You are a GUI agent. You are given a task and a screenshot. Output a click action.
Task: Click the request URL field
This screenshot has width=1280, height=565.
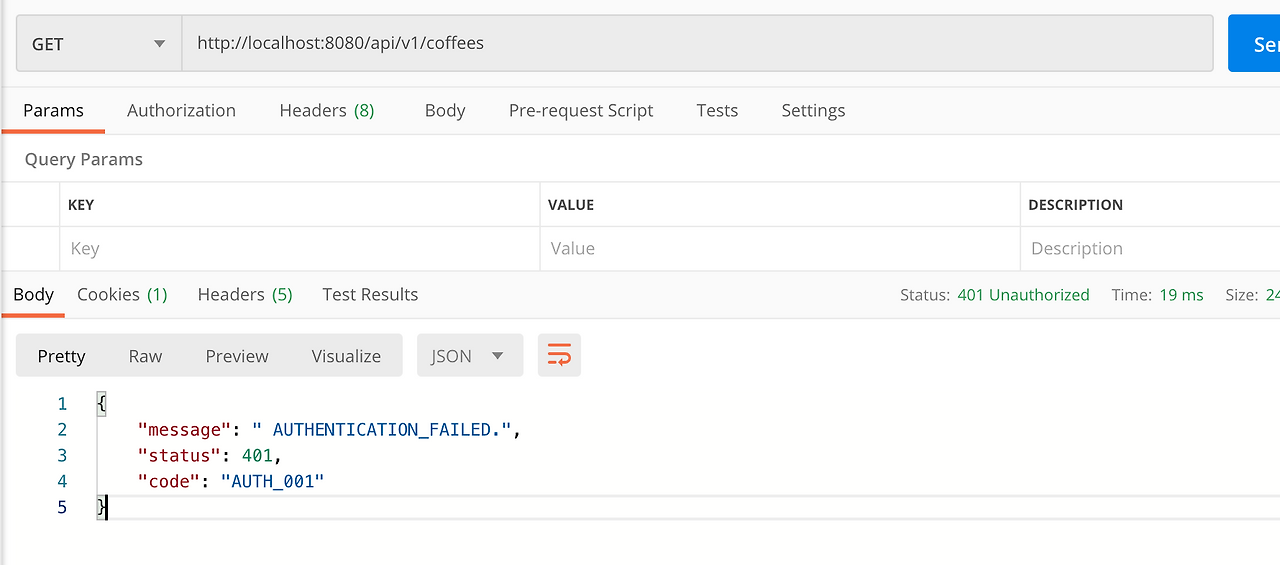tap(696, 44)
